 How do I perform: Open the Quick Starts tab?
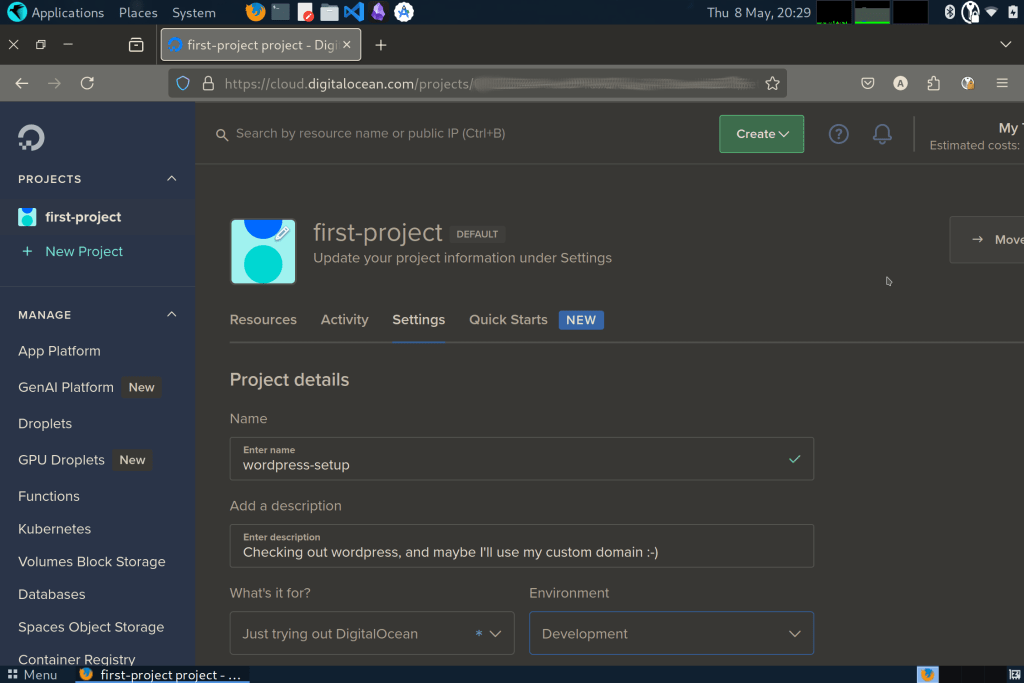[508, 319]
